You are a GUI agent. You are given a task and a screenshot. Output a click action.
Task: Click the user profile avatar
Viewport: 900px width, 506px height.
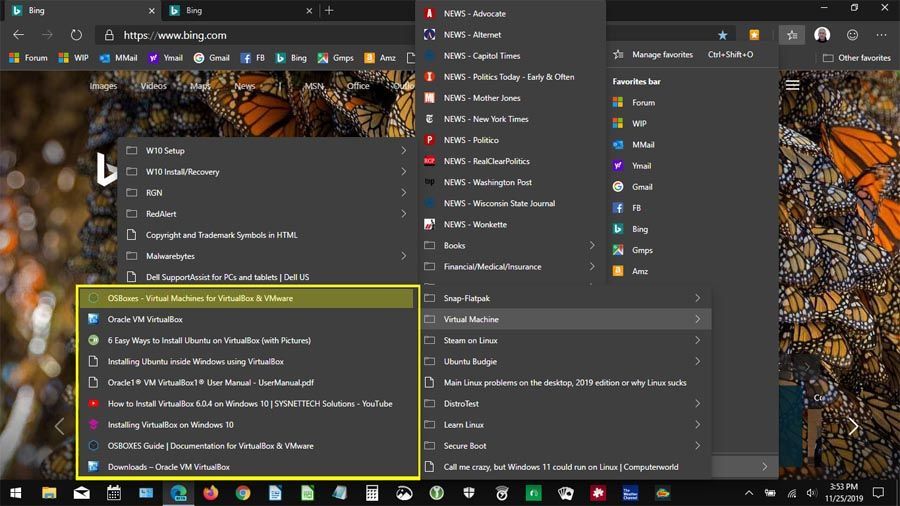click(x=822, y=35)
